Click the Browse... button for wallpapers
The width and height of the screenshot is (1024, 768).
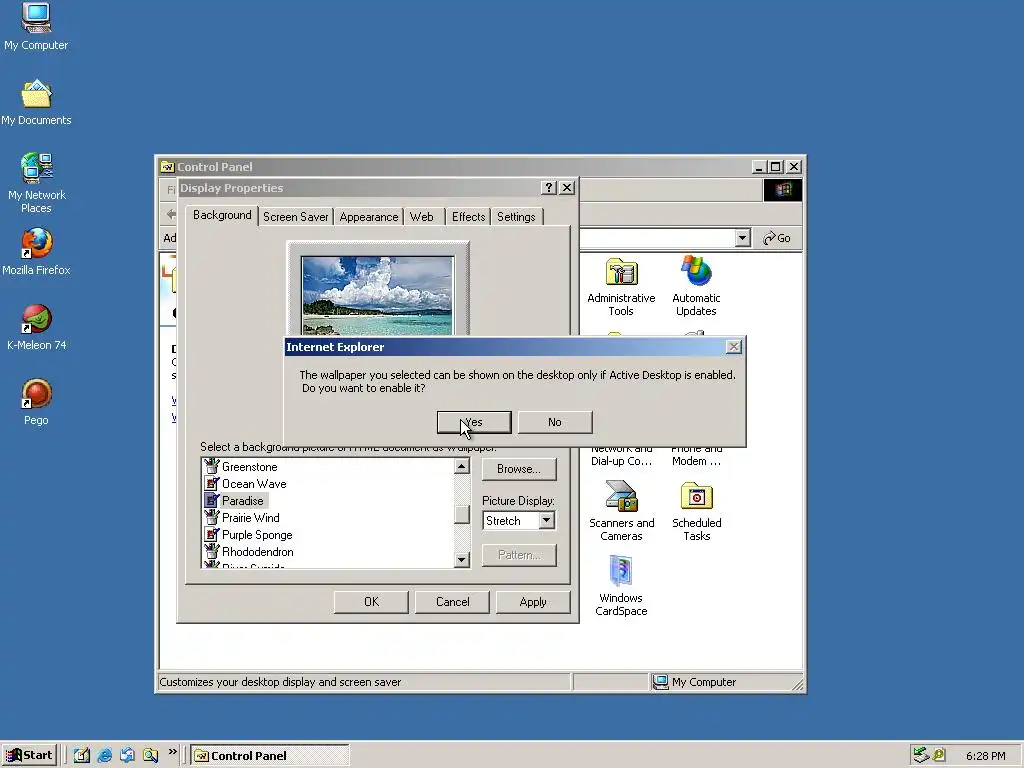pos(519,469)
